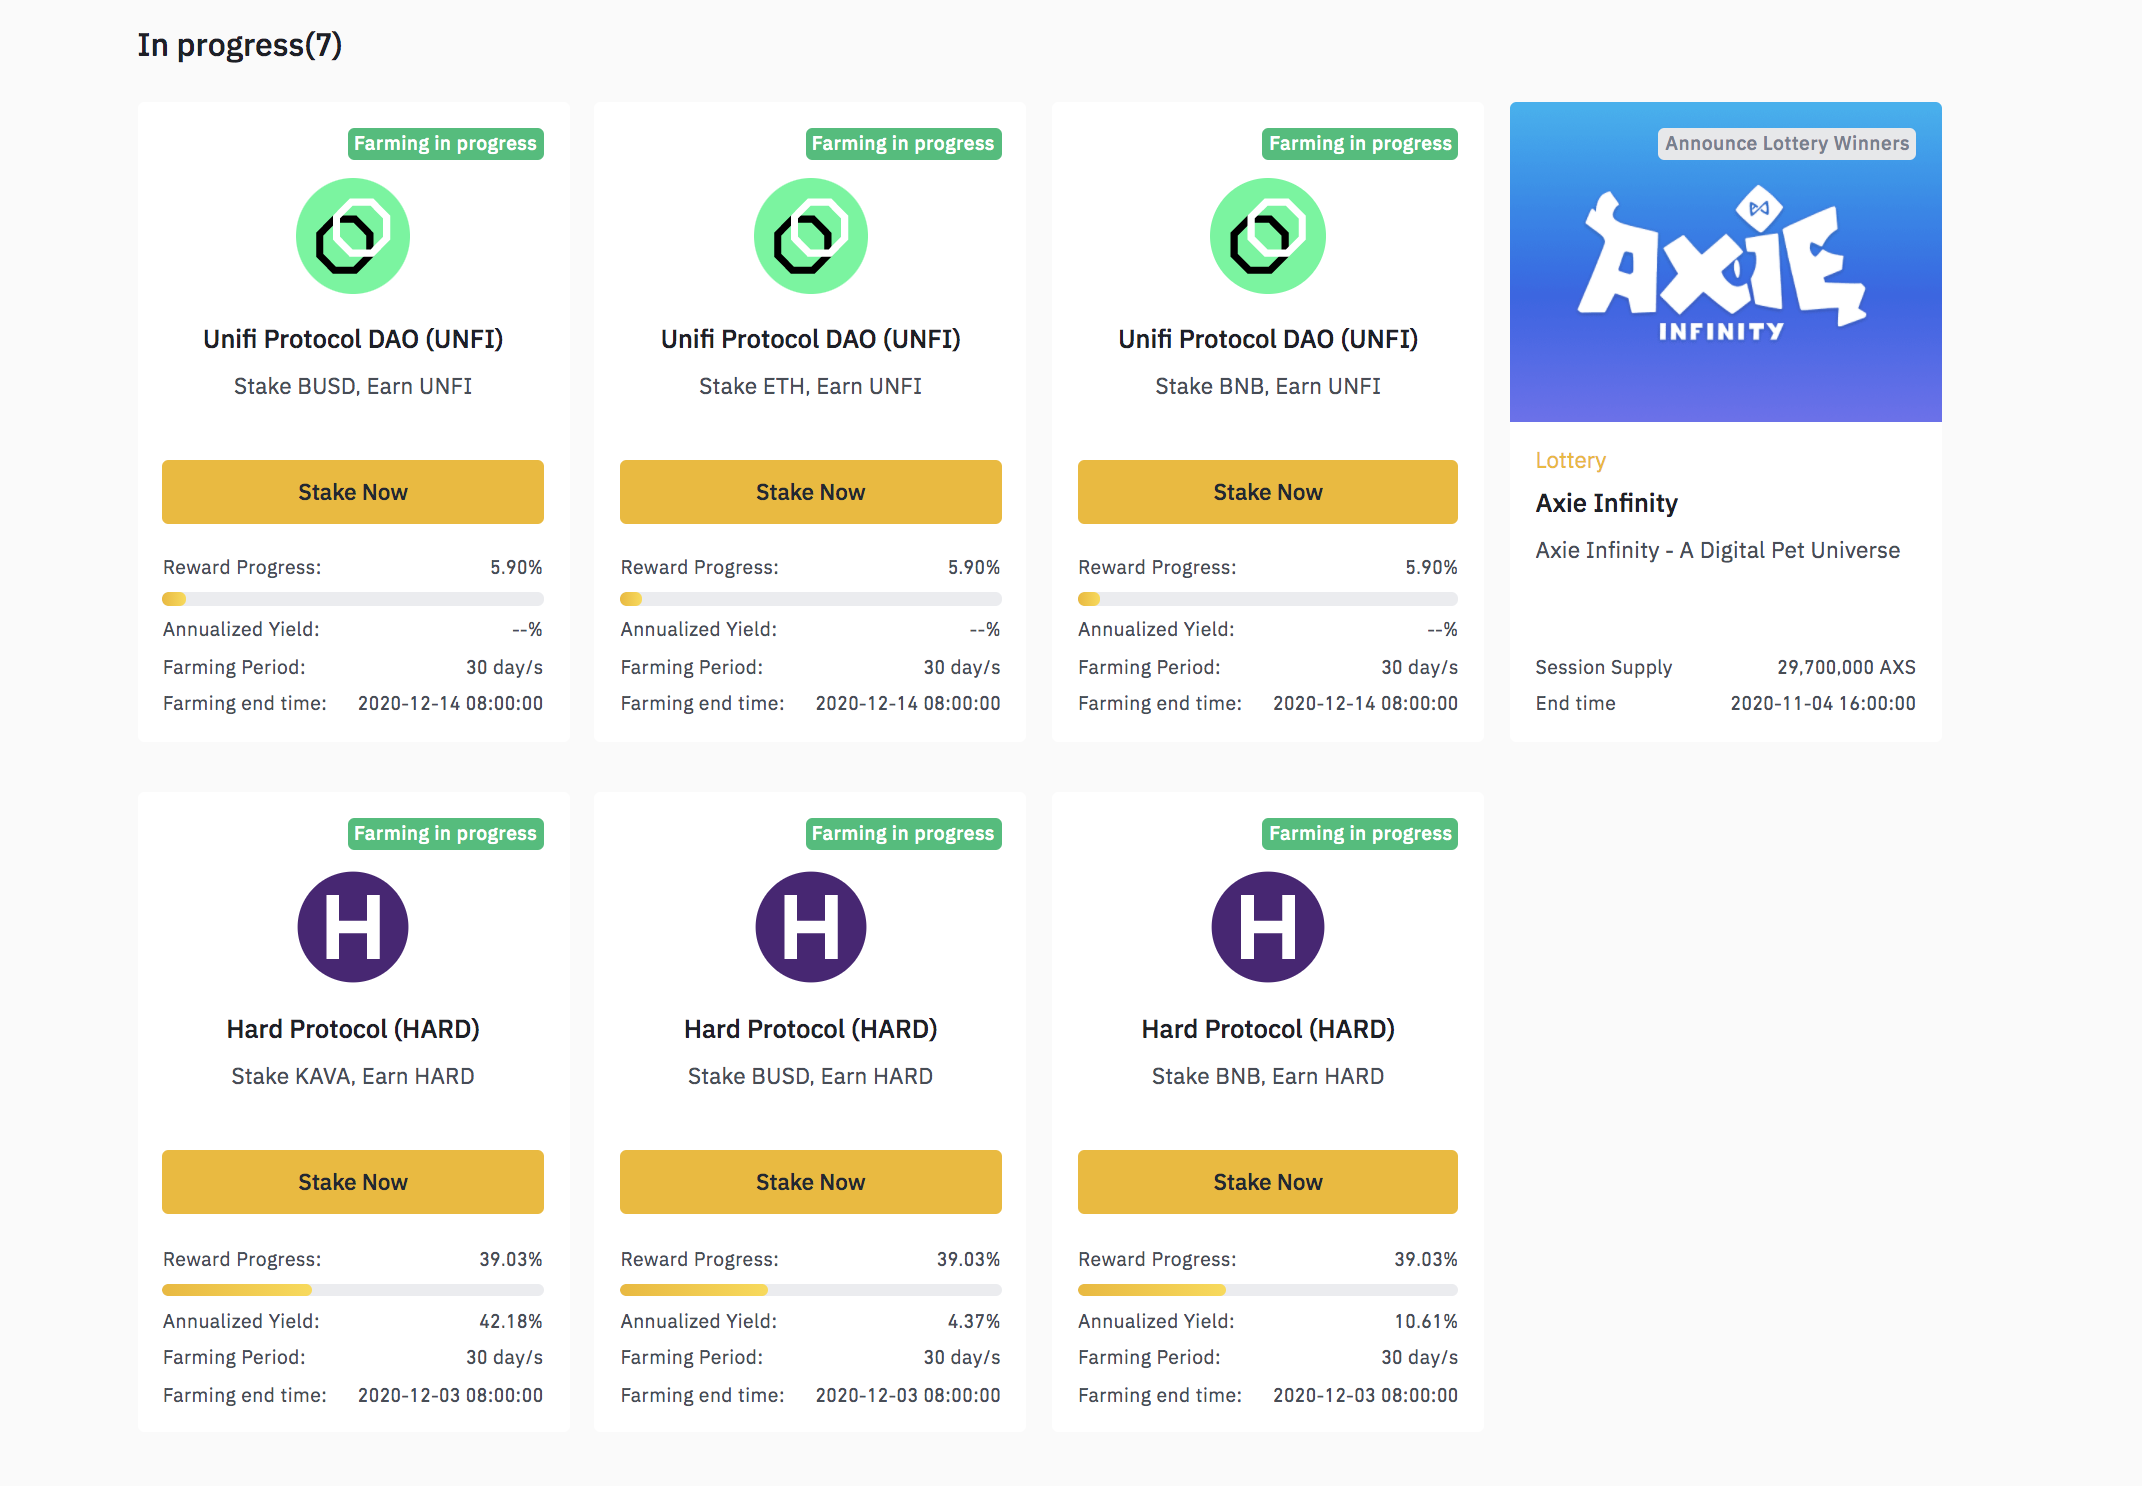Screen dimensions: 2142x1486
Task: Click Stake Now for Stake ETH, Earn UNFI
Action: point(811,492)
